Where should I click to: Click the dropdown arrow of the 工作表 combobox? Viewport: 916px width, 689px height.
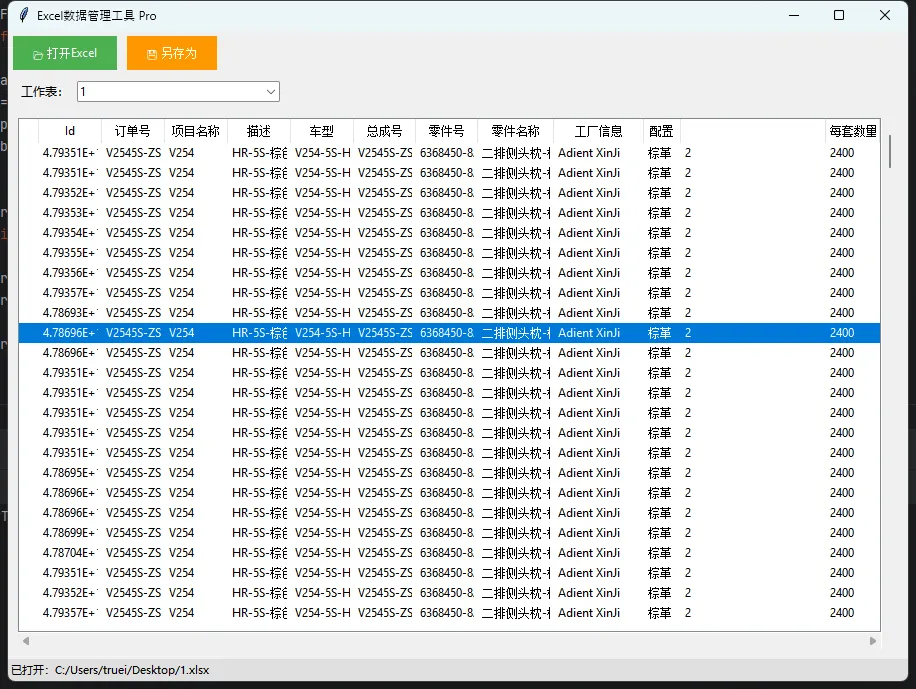pyautogui.click(x=270, y=92)
